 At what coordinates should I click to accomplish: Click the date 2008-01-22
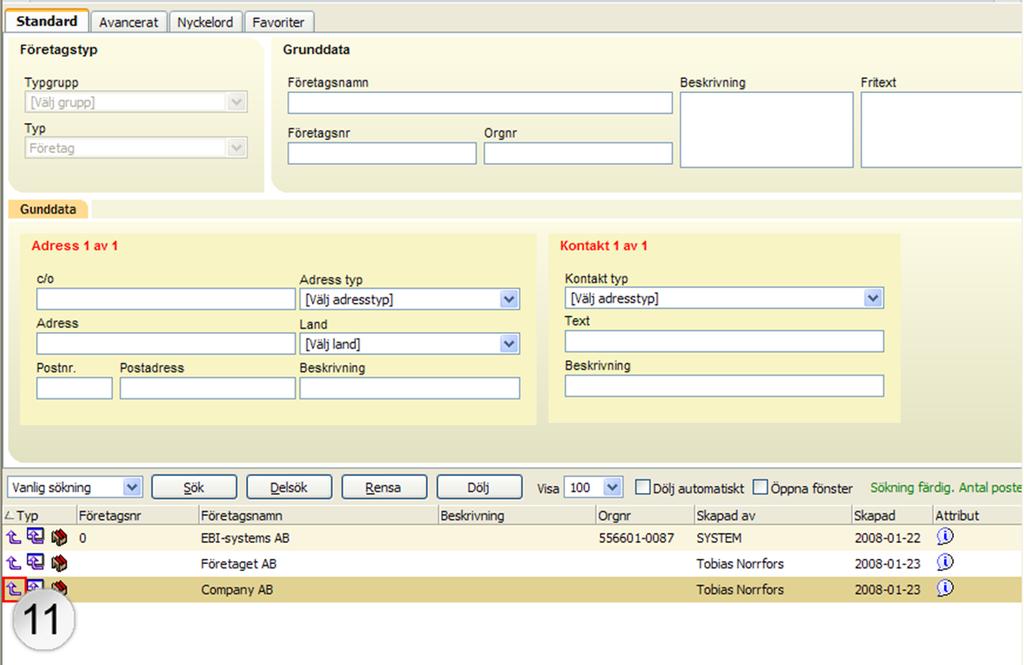tap(888, 538)
